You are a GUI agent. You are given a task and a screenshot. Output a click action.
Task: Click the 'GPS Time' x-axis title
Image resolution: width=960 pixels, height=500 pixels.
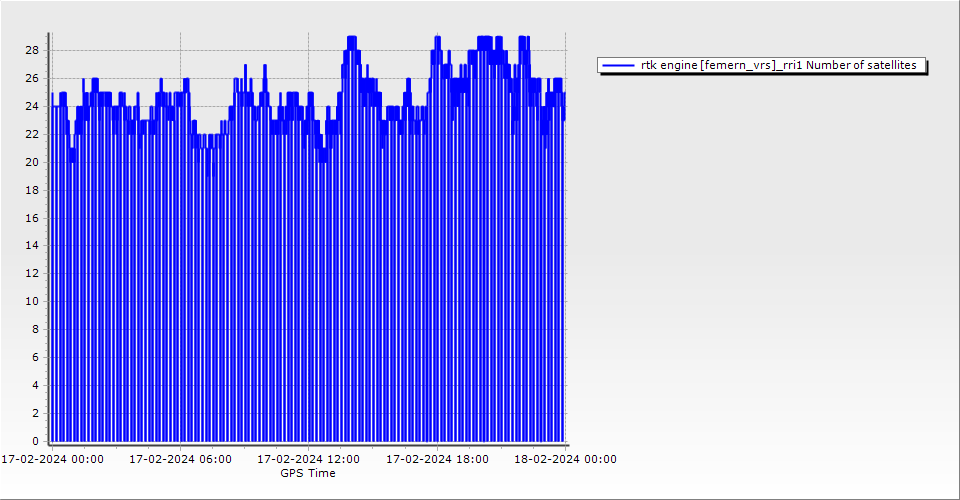tap(308, 473)
